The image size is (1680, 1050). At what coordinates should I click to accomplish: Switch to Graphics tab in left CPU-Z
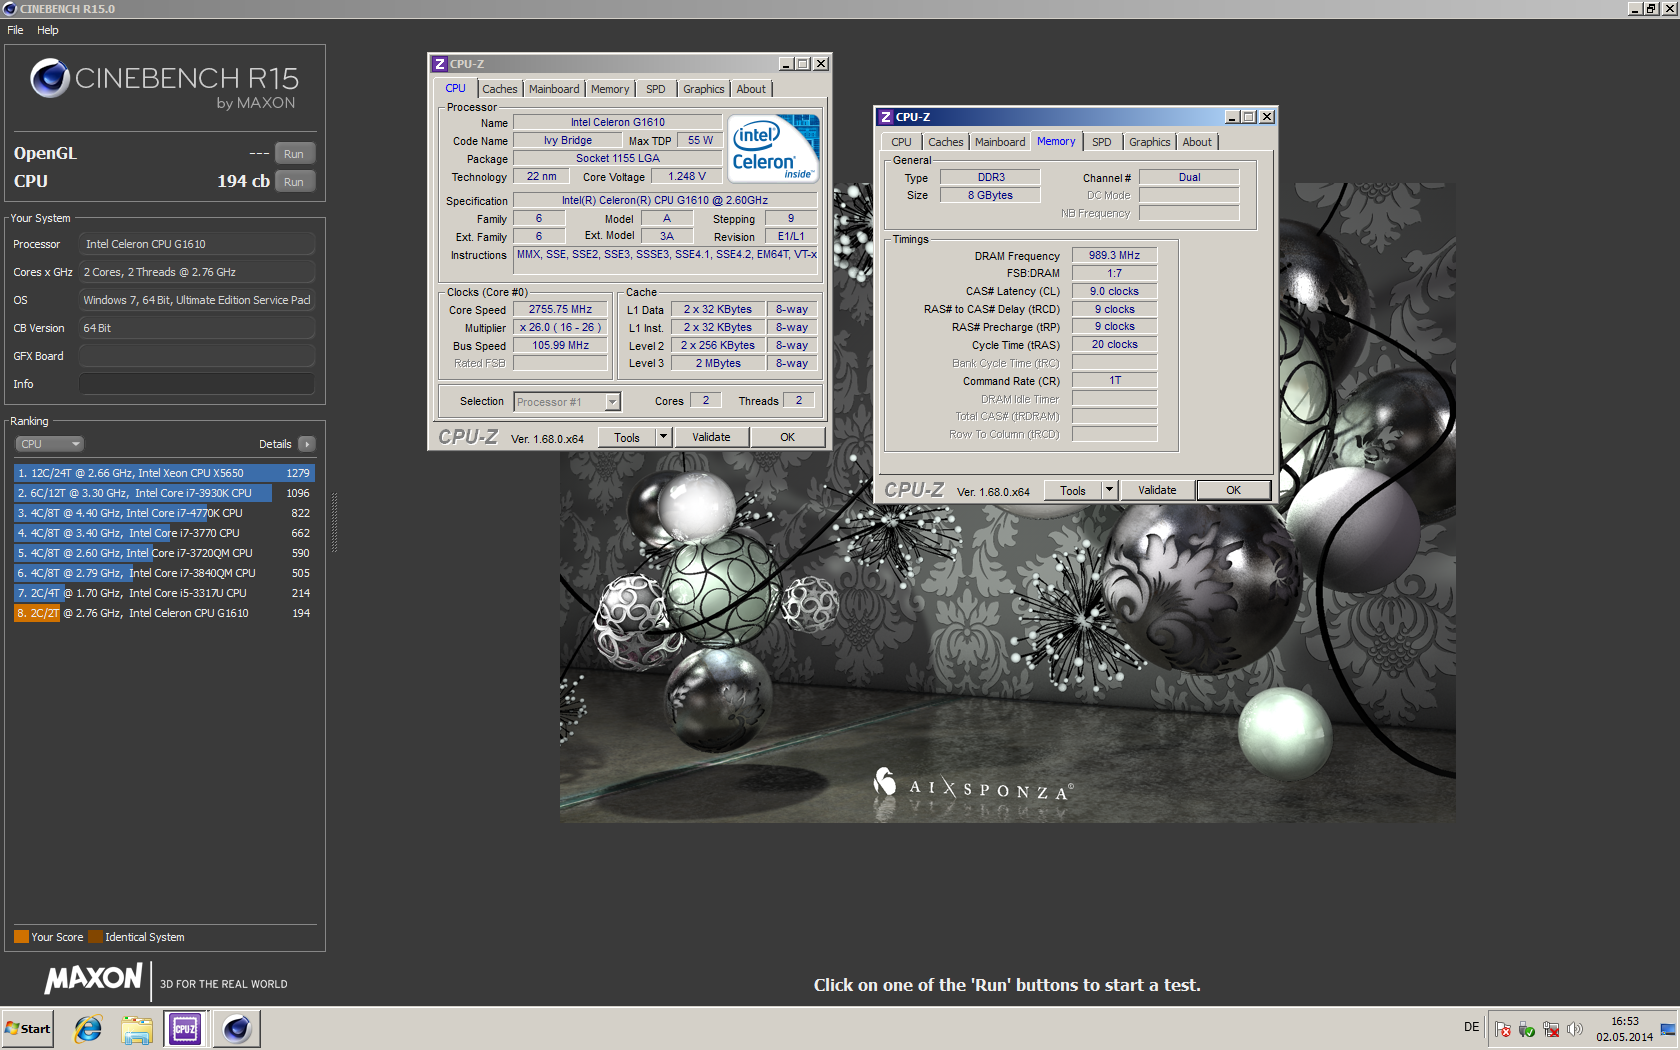(x=704, y=89)
